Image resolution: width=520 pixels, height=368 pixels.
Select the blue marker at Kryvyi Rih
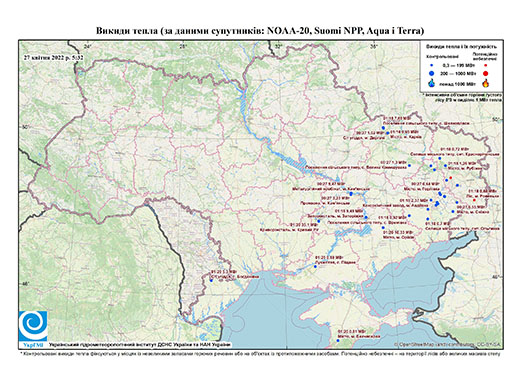(318, 221)
